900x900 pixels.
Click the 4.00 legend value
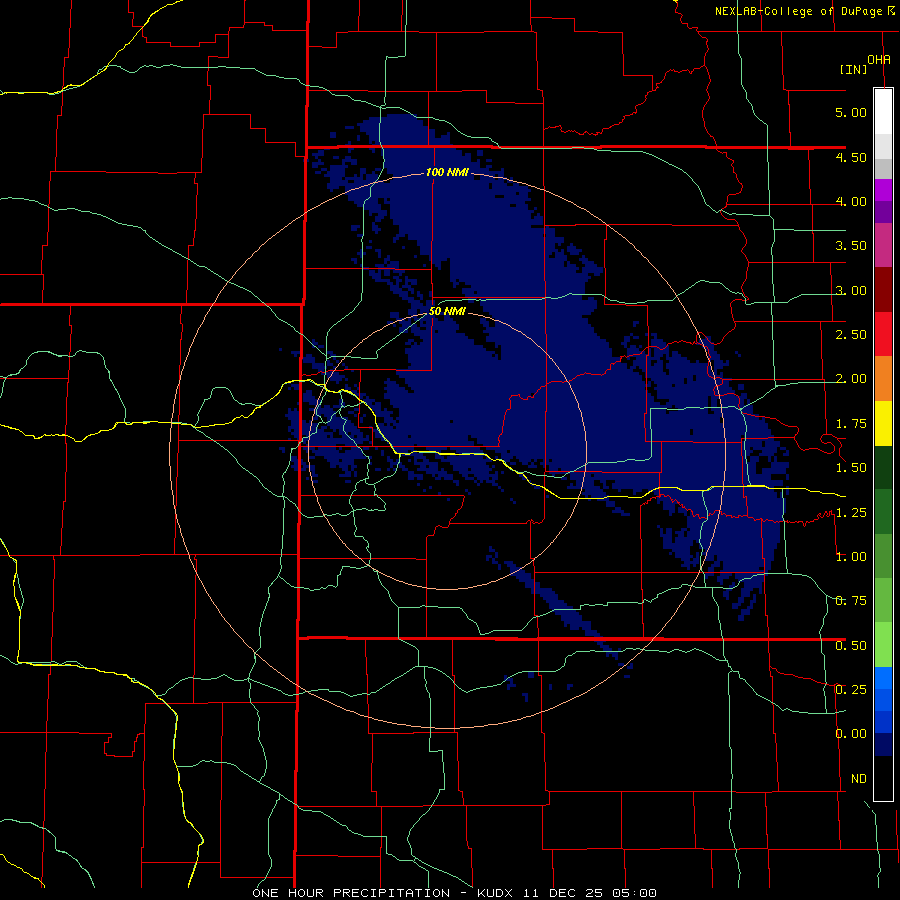[851, 201]
